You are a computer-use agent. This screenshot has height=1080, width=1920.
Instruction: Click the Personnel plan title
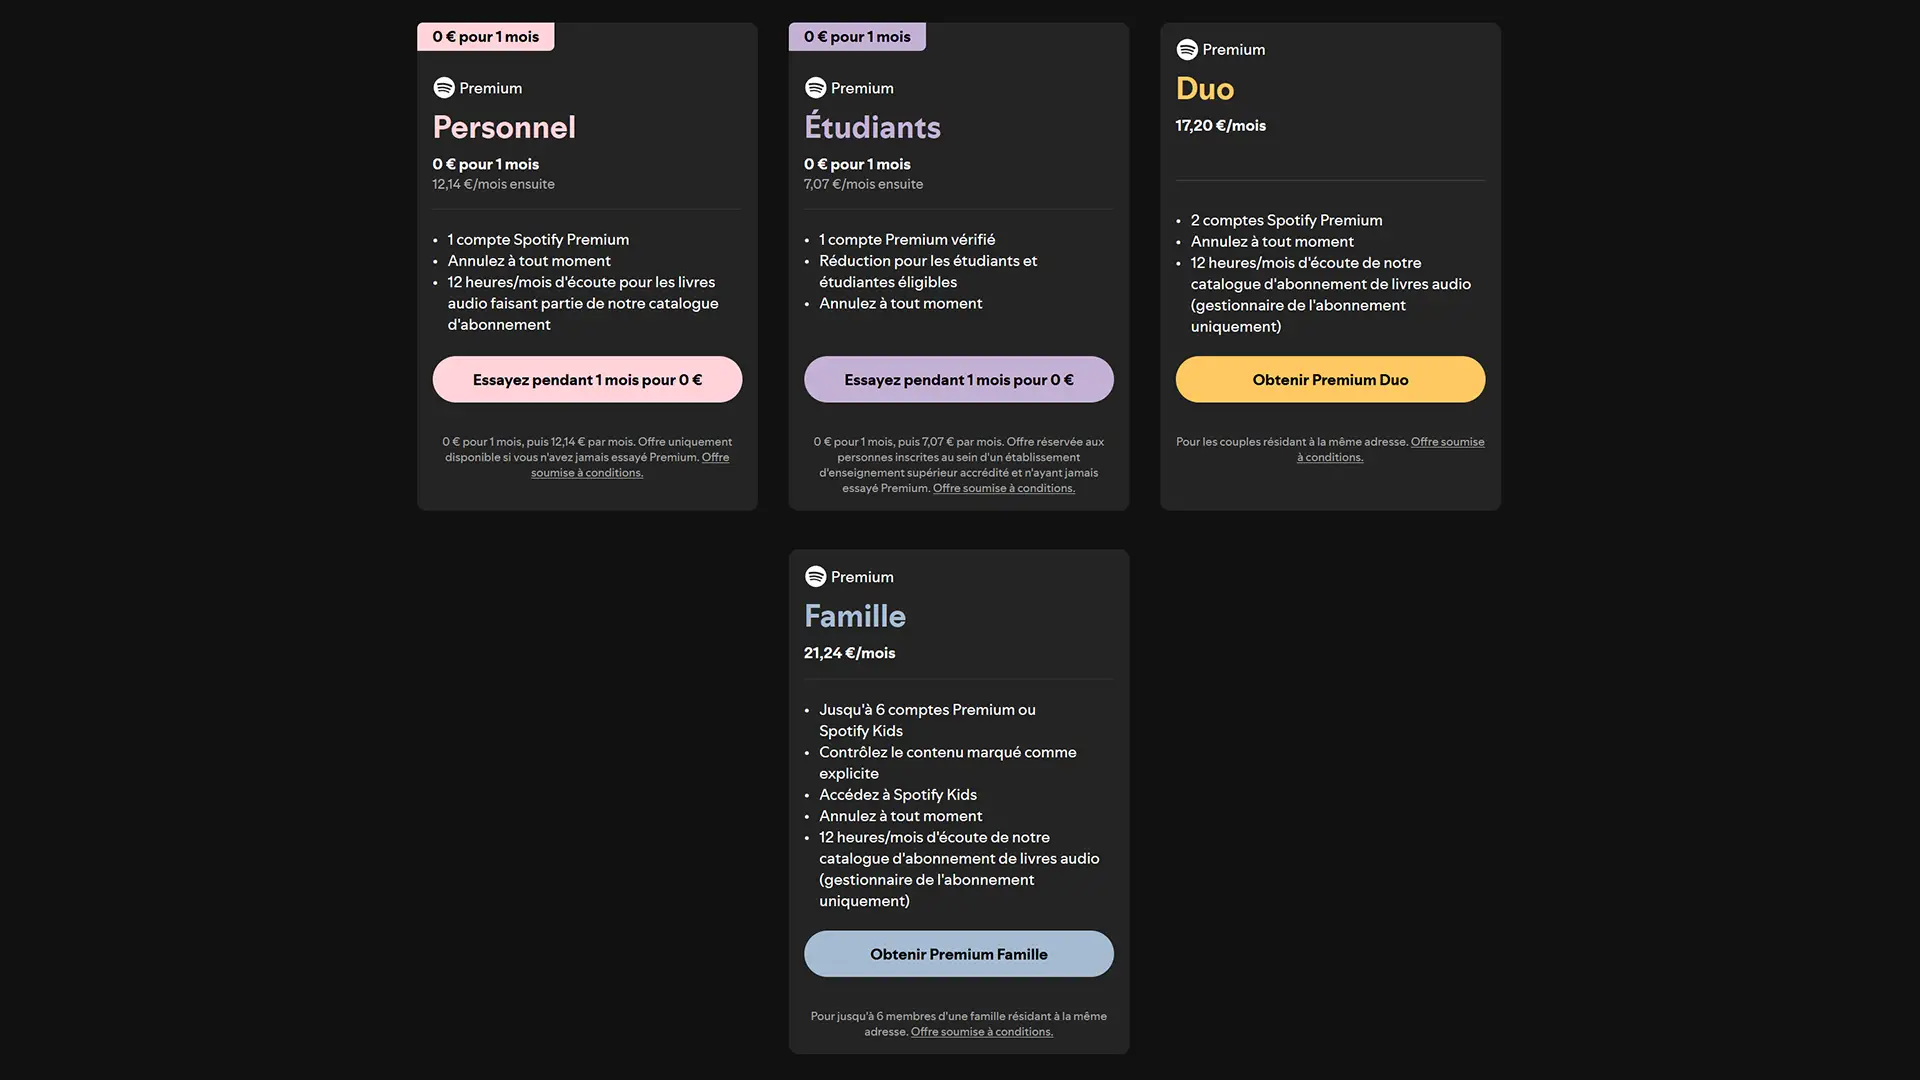click(504, 127)
